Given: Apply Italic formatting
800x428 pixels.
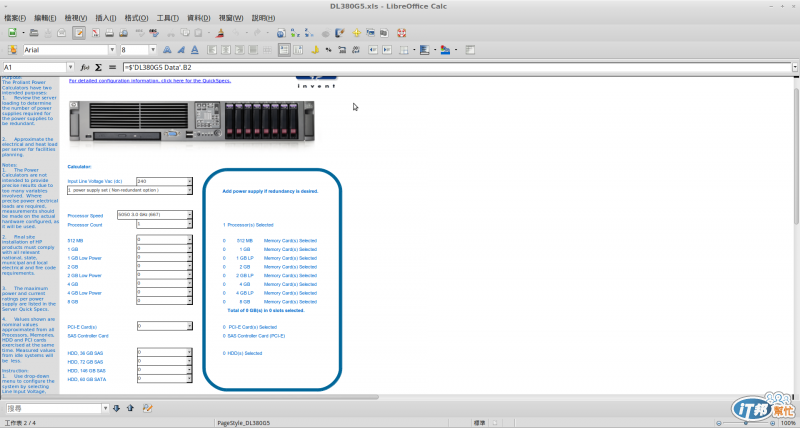Looking at the screenshot, I should point(181,49).
